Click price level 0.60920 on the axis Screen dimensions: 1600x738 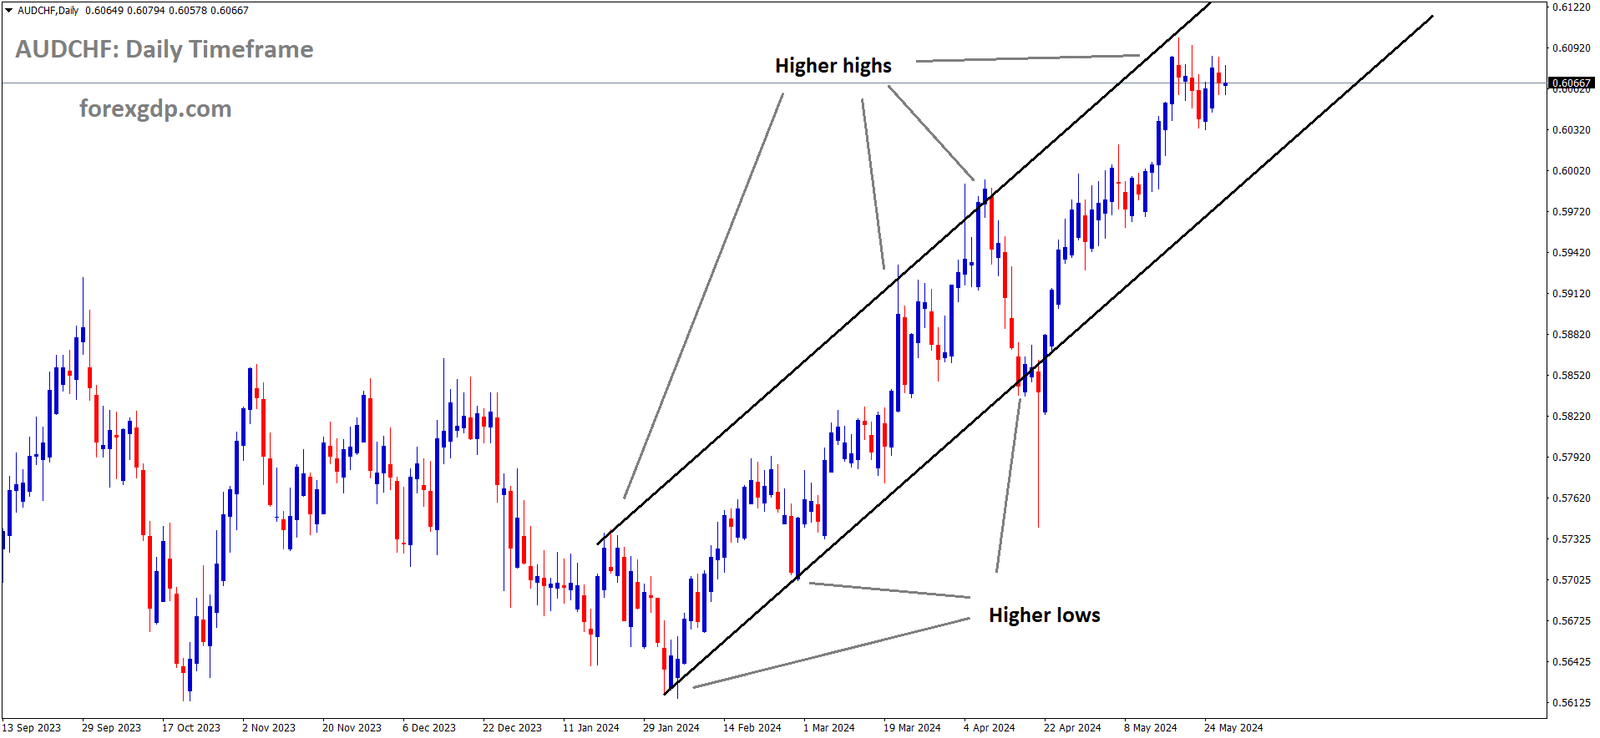[x=1571, y=48]
